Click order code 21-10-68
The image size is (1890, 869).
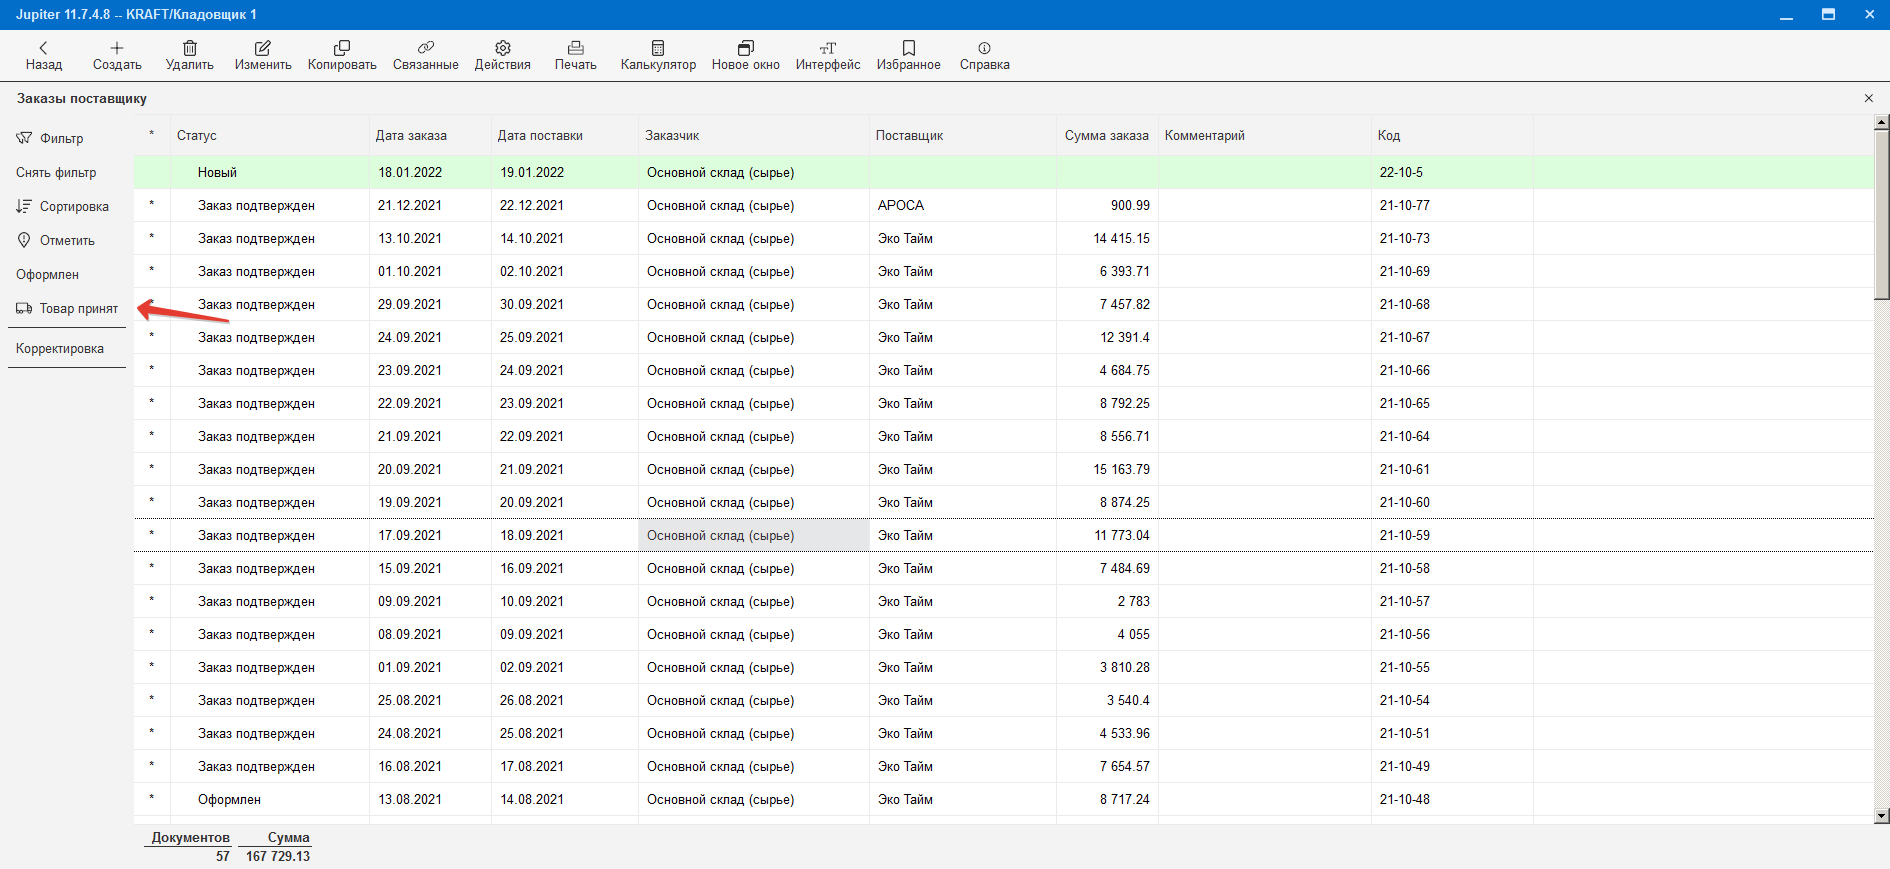coord(1405,304)
